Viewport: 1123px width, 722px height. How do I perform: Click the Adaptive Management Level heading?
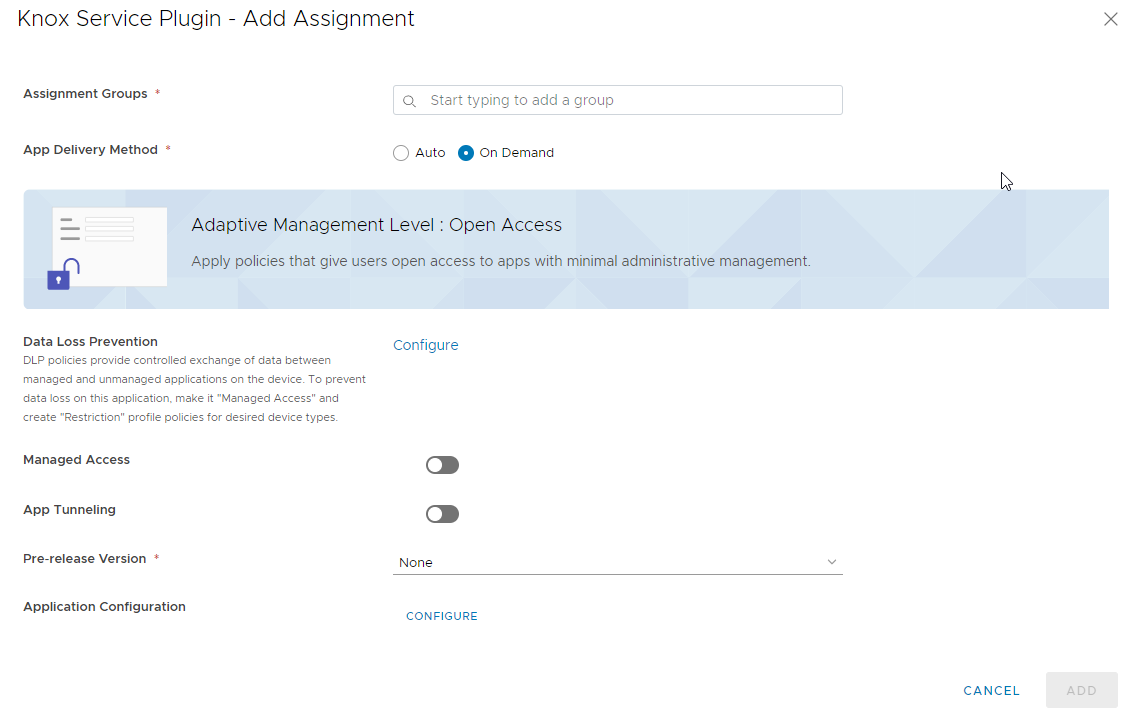[x=377, y=225]
